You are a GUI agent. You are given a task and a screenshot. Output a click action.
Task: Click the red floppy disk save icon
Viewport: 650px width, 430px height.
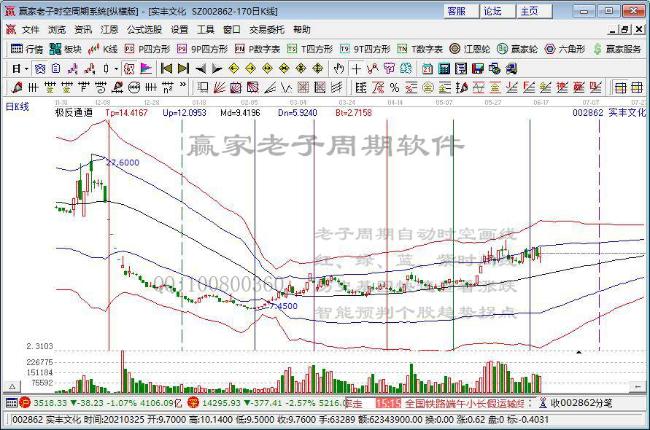(478, 68)
